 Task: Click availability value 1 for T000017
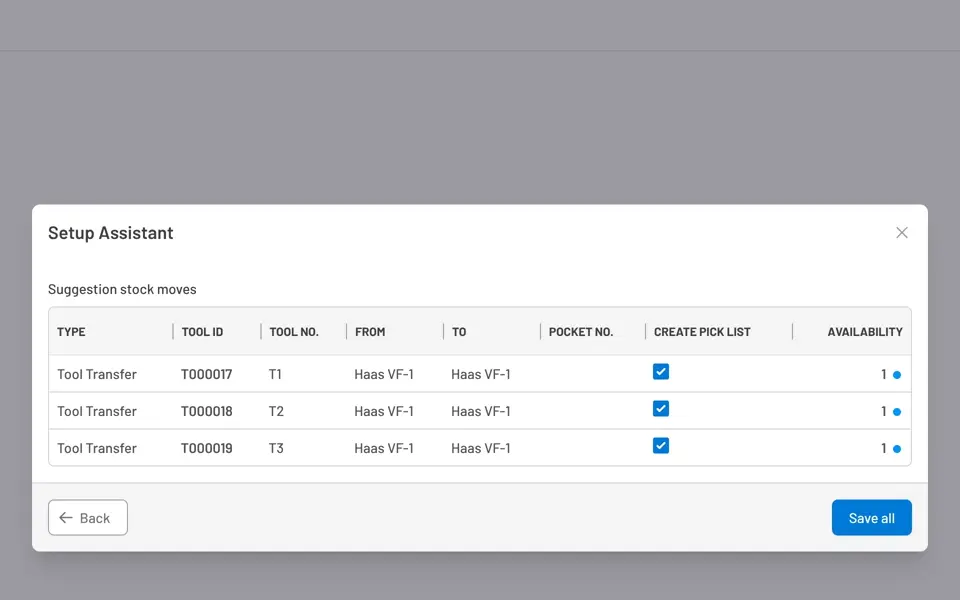click(x=883, y=374)
